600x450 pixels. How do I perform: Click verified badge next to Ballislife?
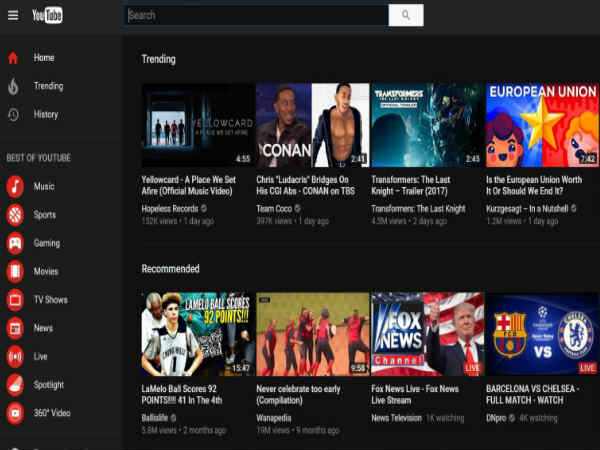click(x=173, y=418)
